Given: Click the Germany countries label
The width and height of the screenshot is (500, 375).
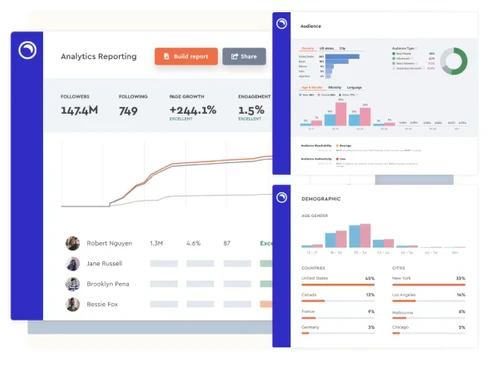Looking at the screenshot, I should pos(310,327).
